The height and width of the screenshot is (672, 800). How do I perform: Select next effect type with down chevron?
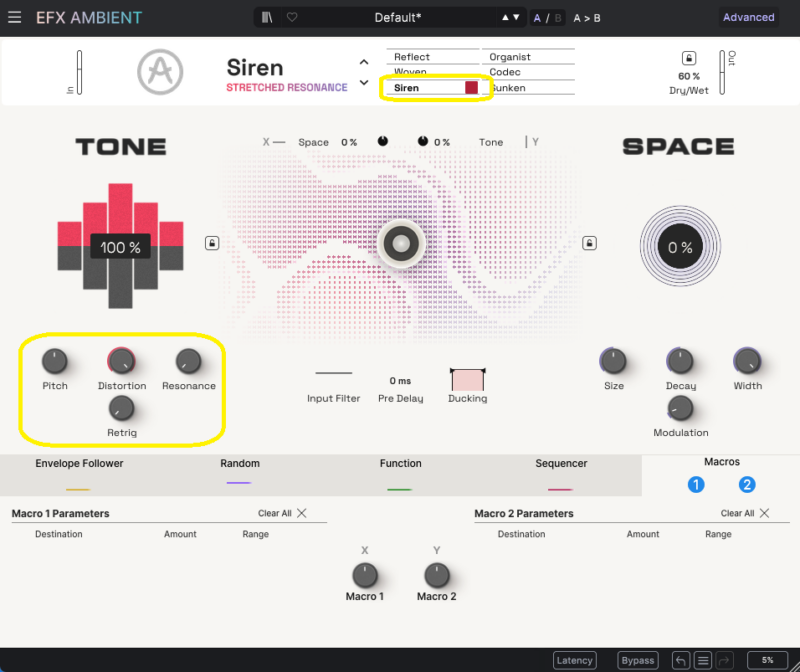click(x=364, y=82)
